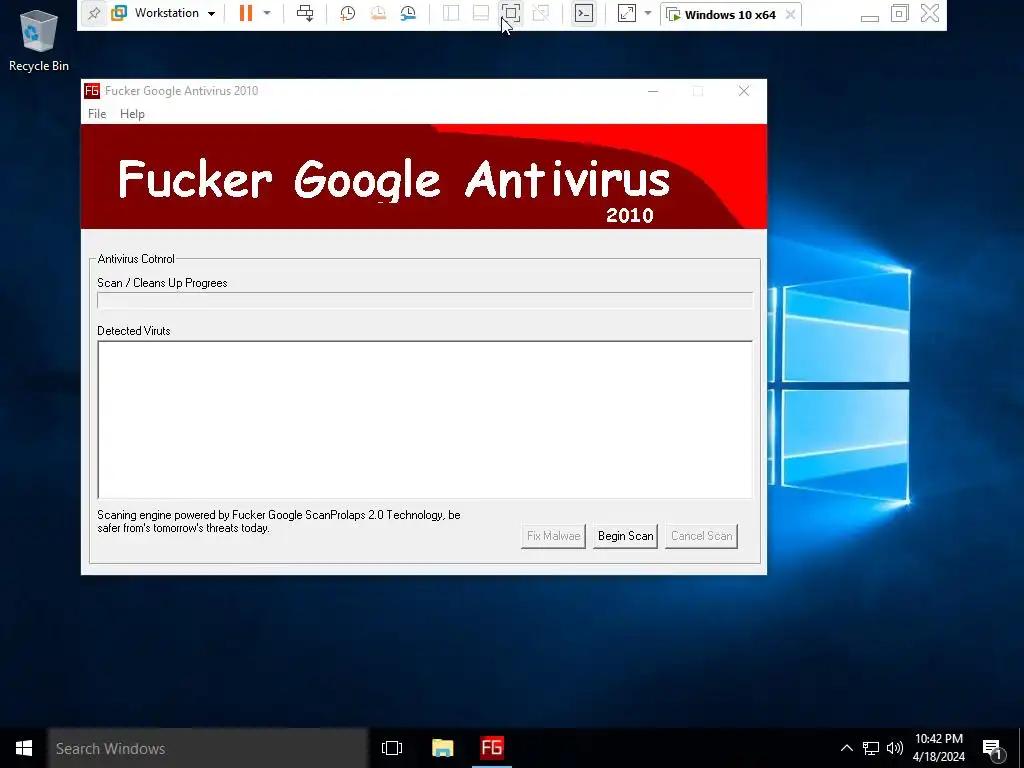Pause the virtual machine with the orange pause button

[x=246, y=13]
